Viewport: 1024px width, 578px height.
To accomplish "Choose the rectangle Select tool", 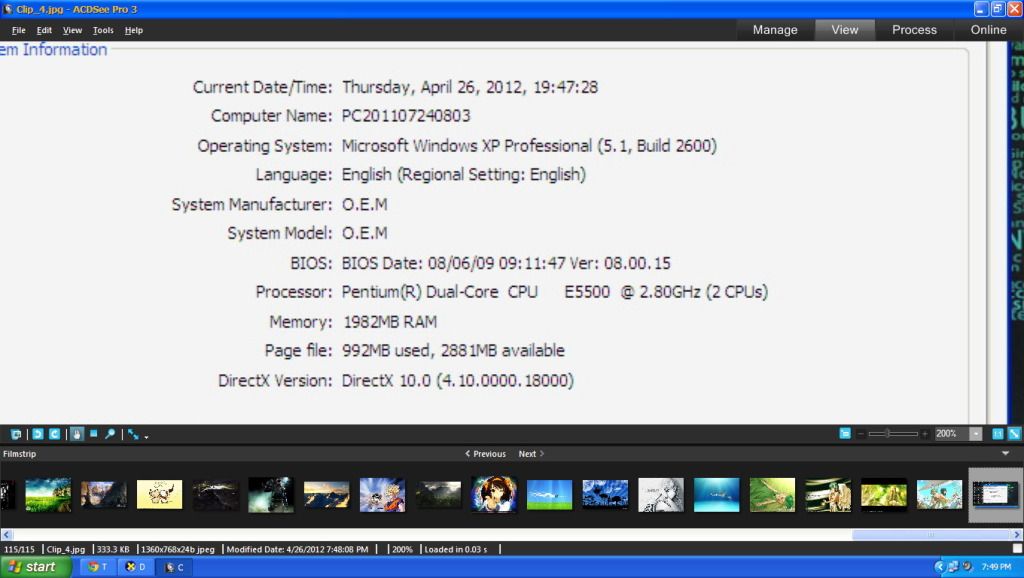I will (93, 434).
